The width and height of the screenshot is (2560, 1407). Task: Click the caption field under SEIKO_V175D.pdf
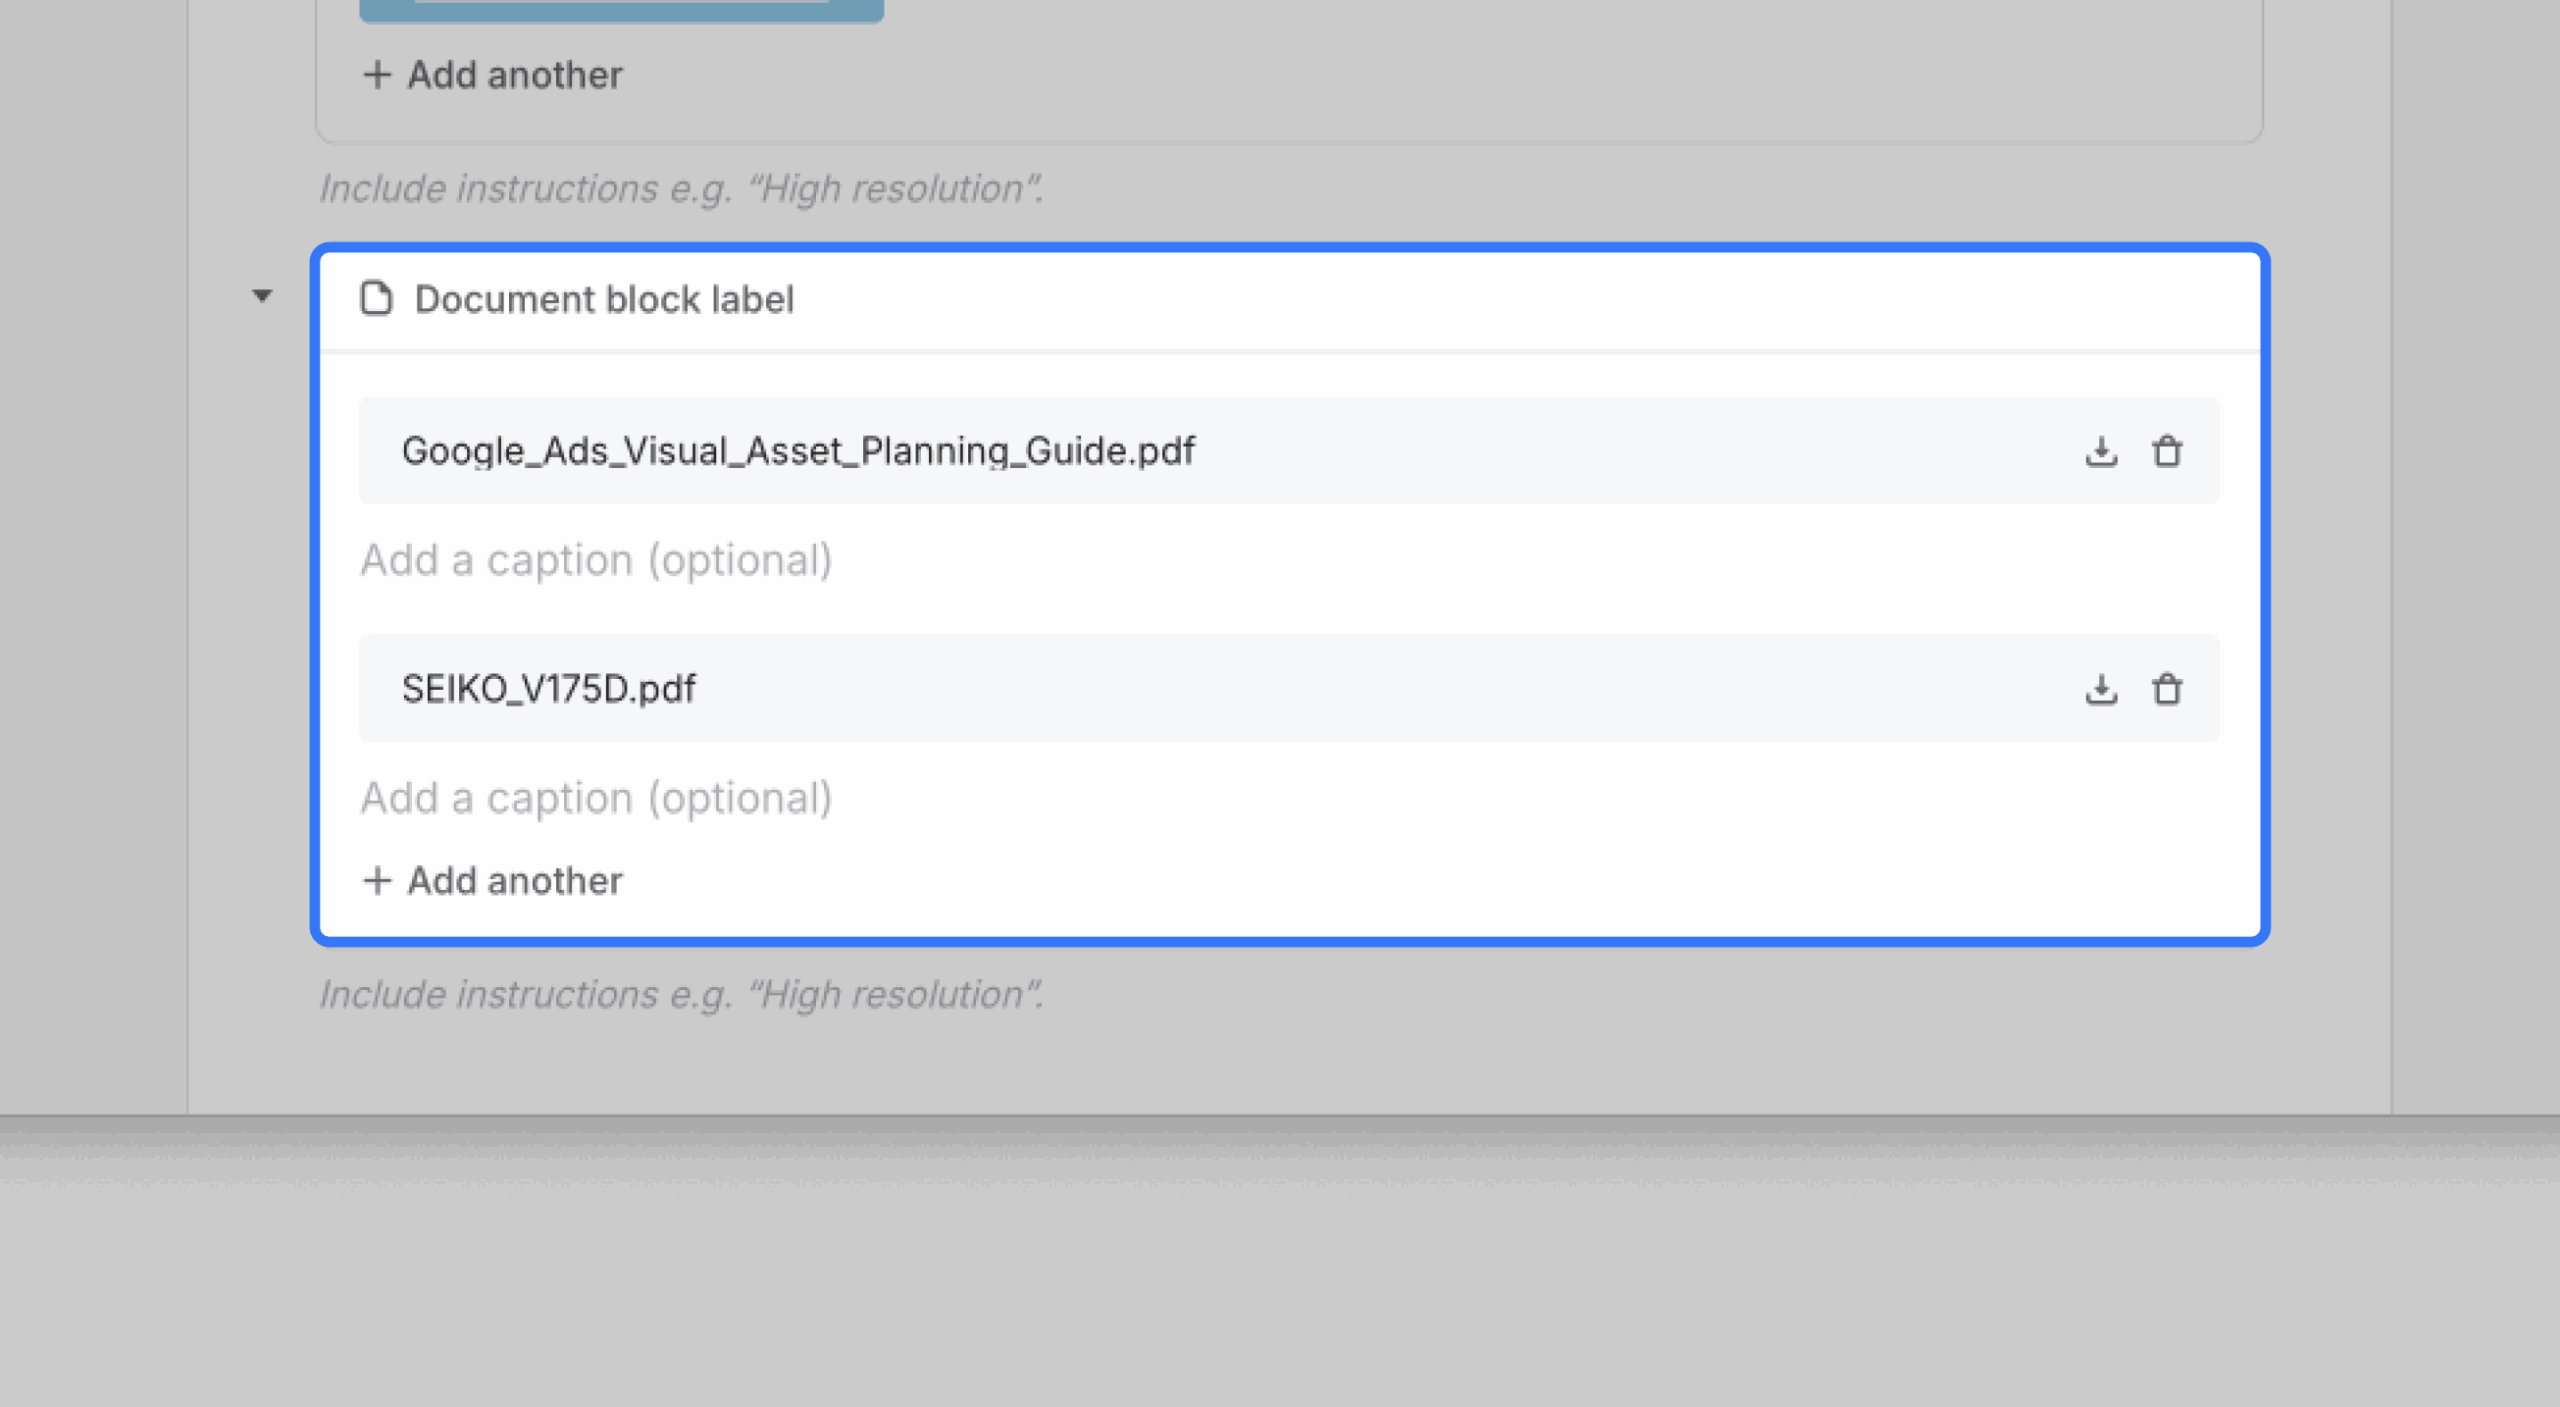596,797
